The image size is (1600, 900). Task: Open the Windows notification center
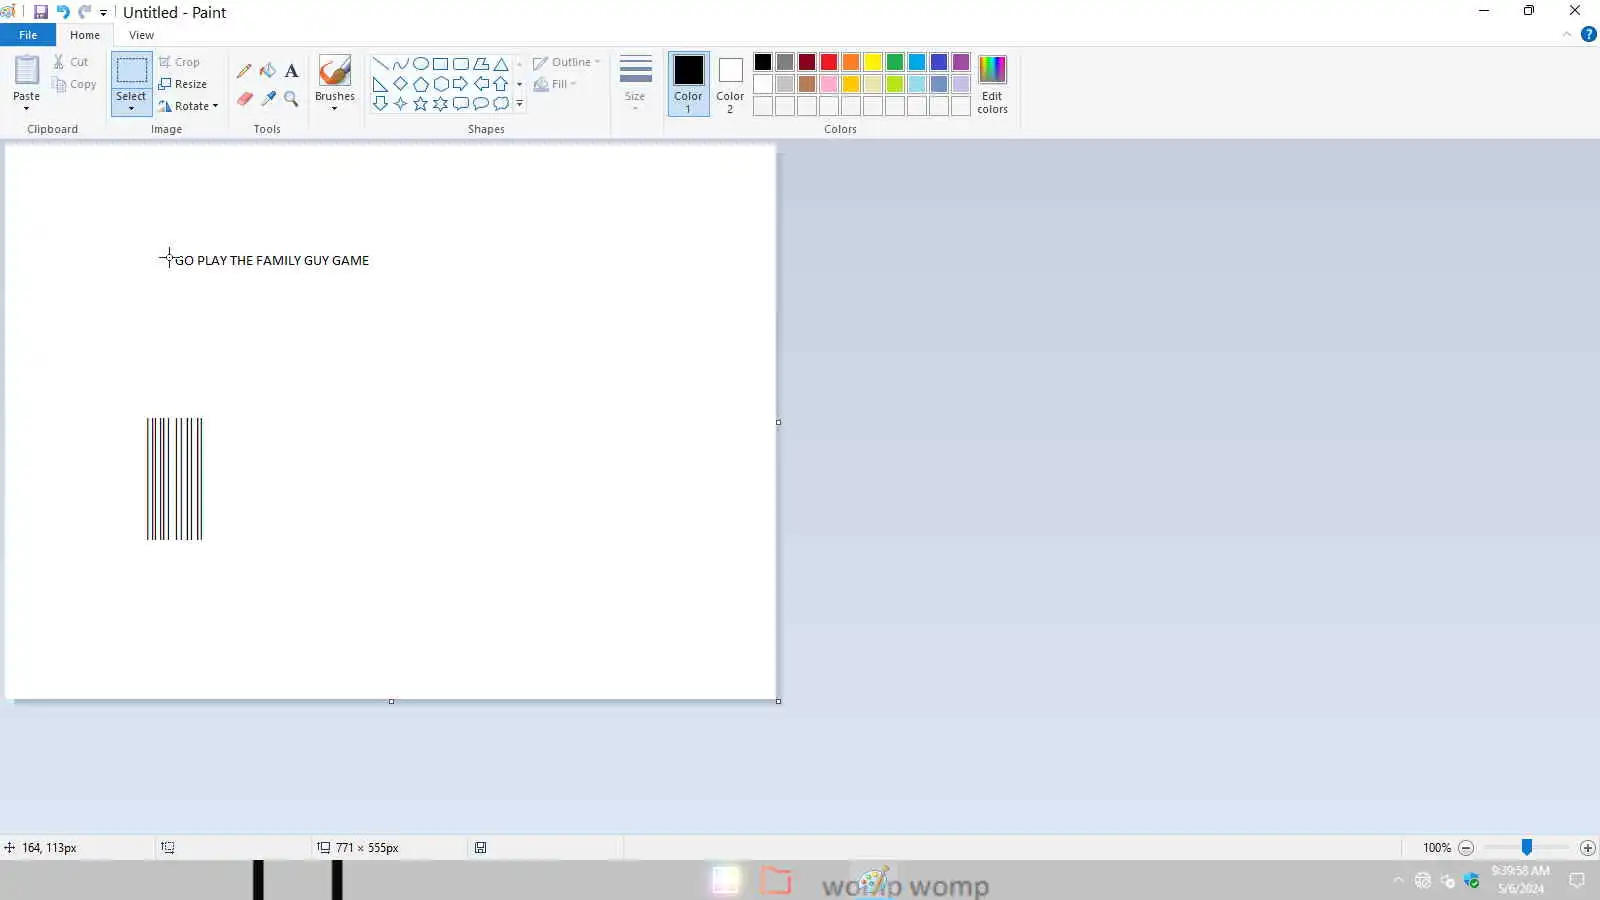[1577, 880]
